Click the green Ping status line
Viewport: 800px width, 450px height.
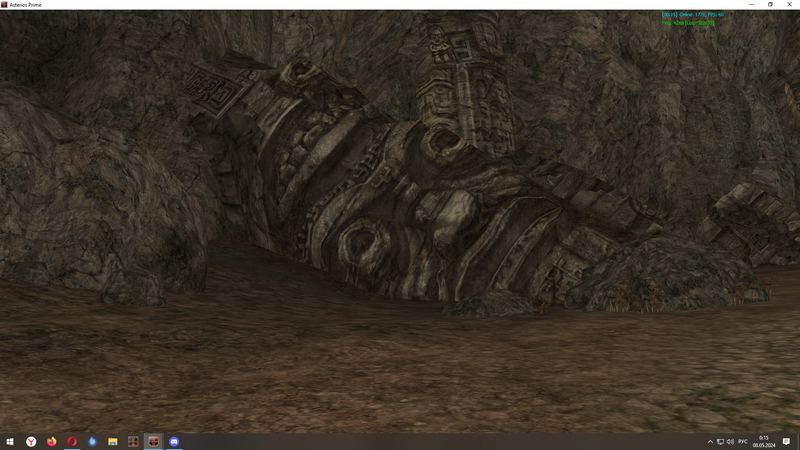point(688,23)
